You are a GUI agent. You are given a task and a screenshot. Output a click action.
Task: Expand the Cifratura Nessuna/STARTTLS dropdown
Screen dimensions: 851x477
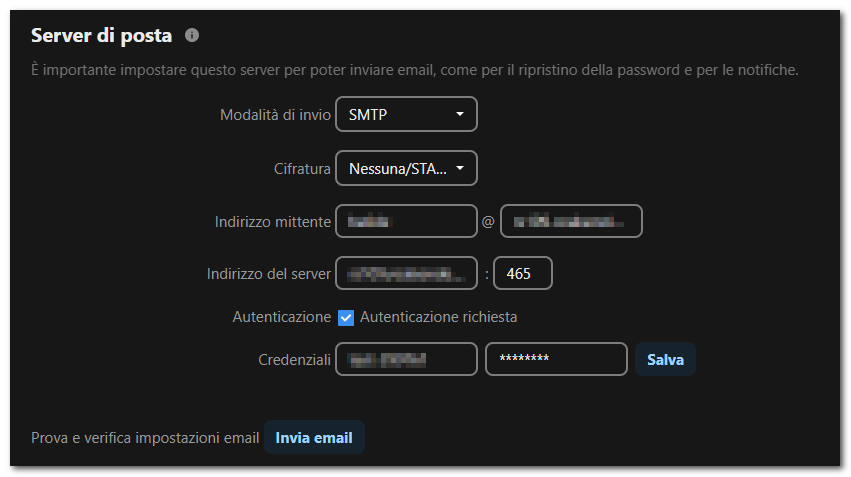click(x=406, y=168)
